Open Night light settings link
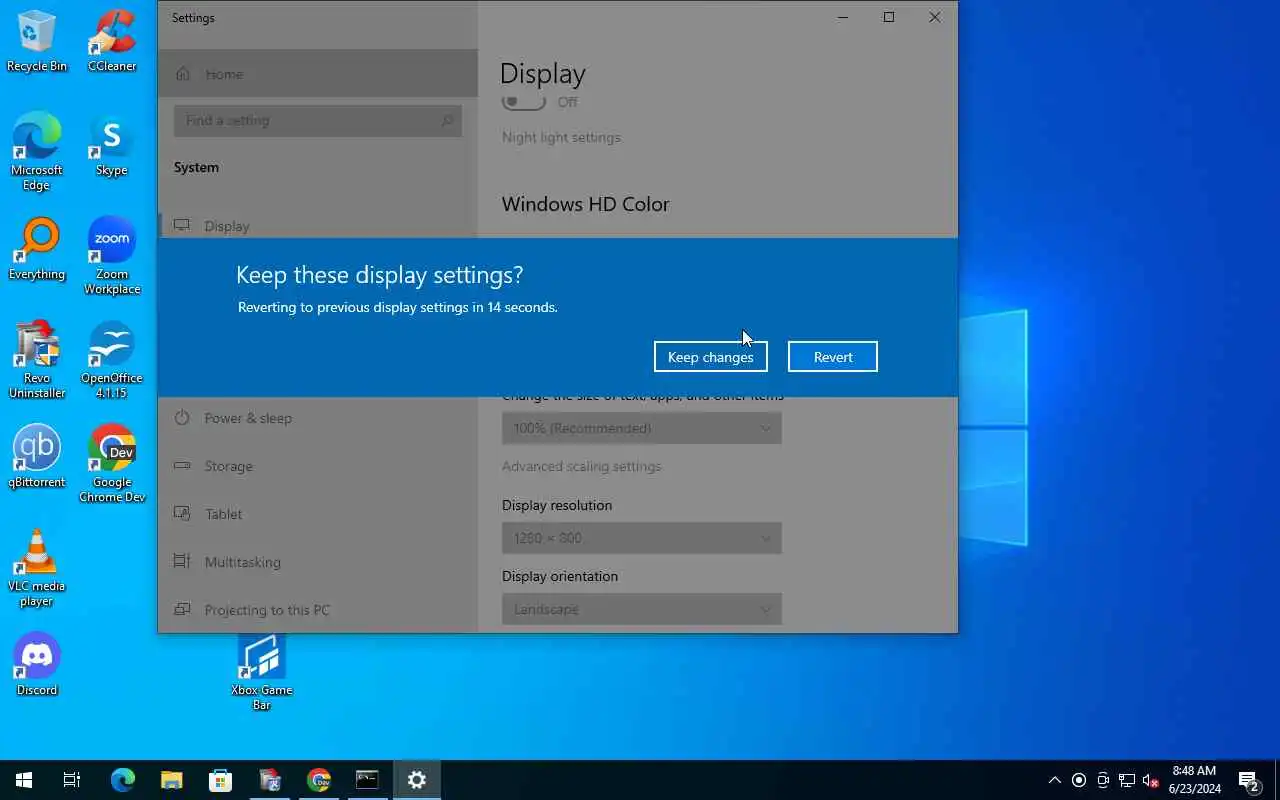The height and width of the screenshot is (800, 1280). coord(561,137)
